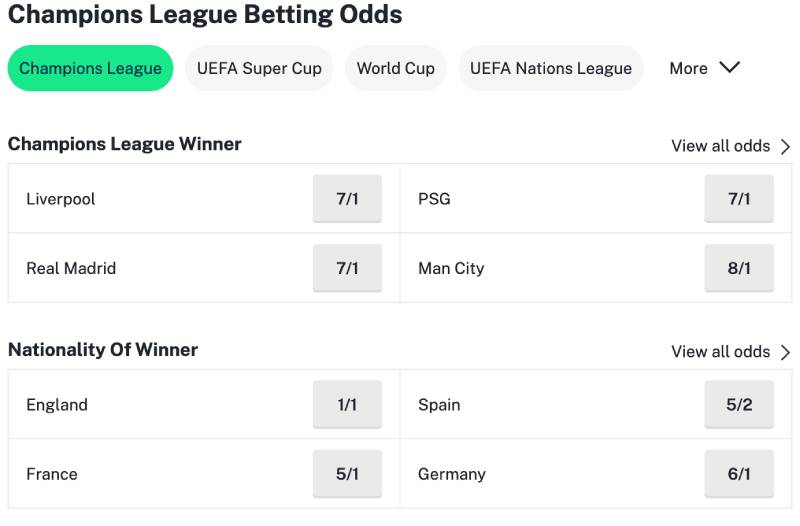
Task: Select the Champions League tab
Action: 90,68
